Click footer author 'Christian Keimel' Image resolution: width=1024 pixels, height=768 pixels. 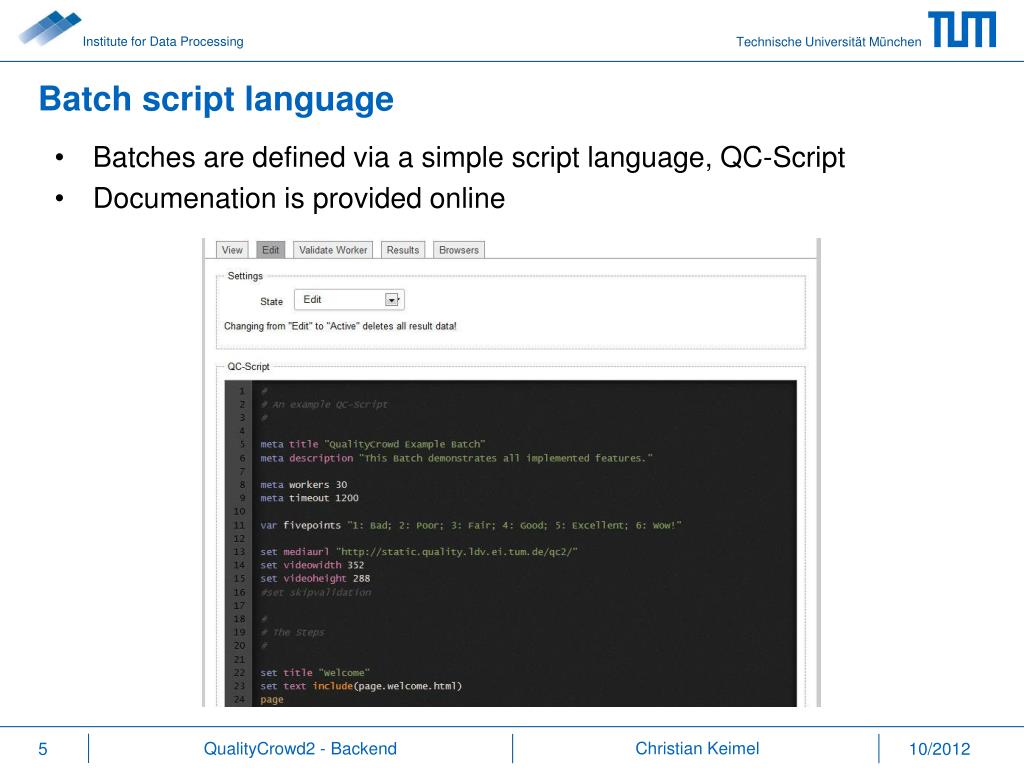pyautogui.click(x=697, y=748)
